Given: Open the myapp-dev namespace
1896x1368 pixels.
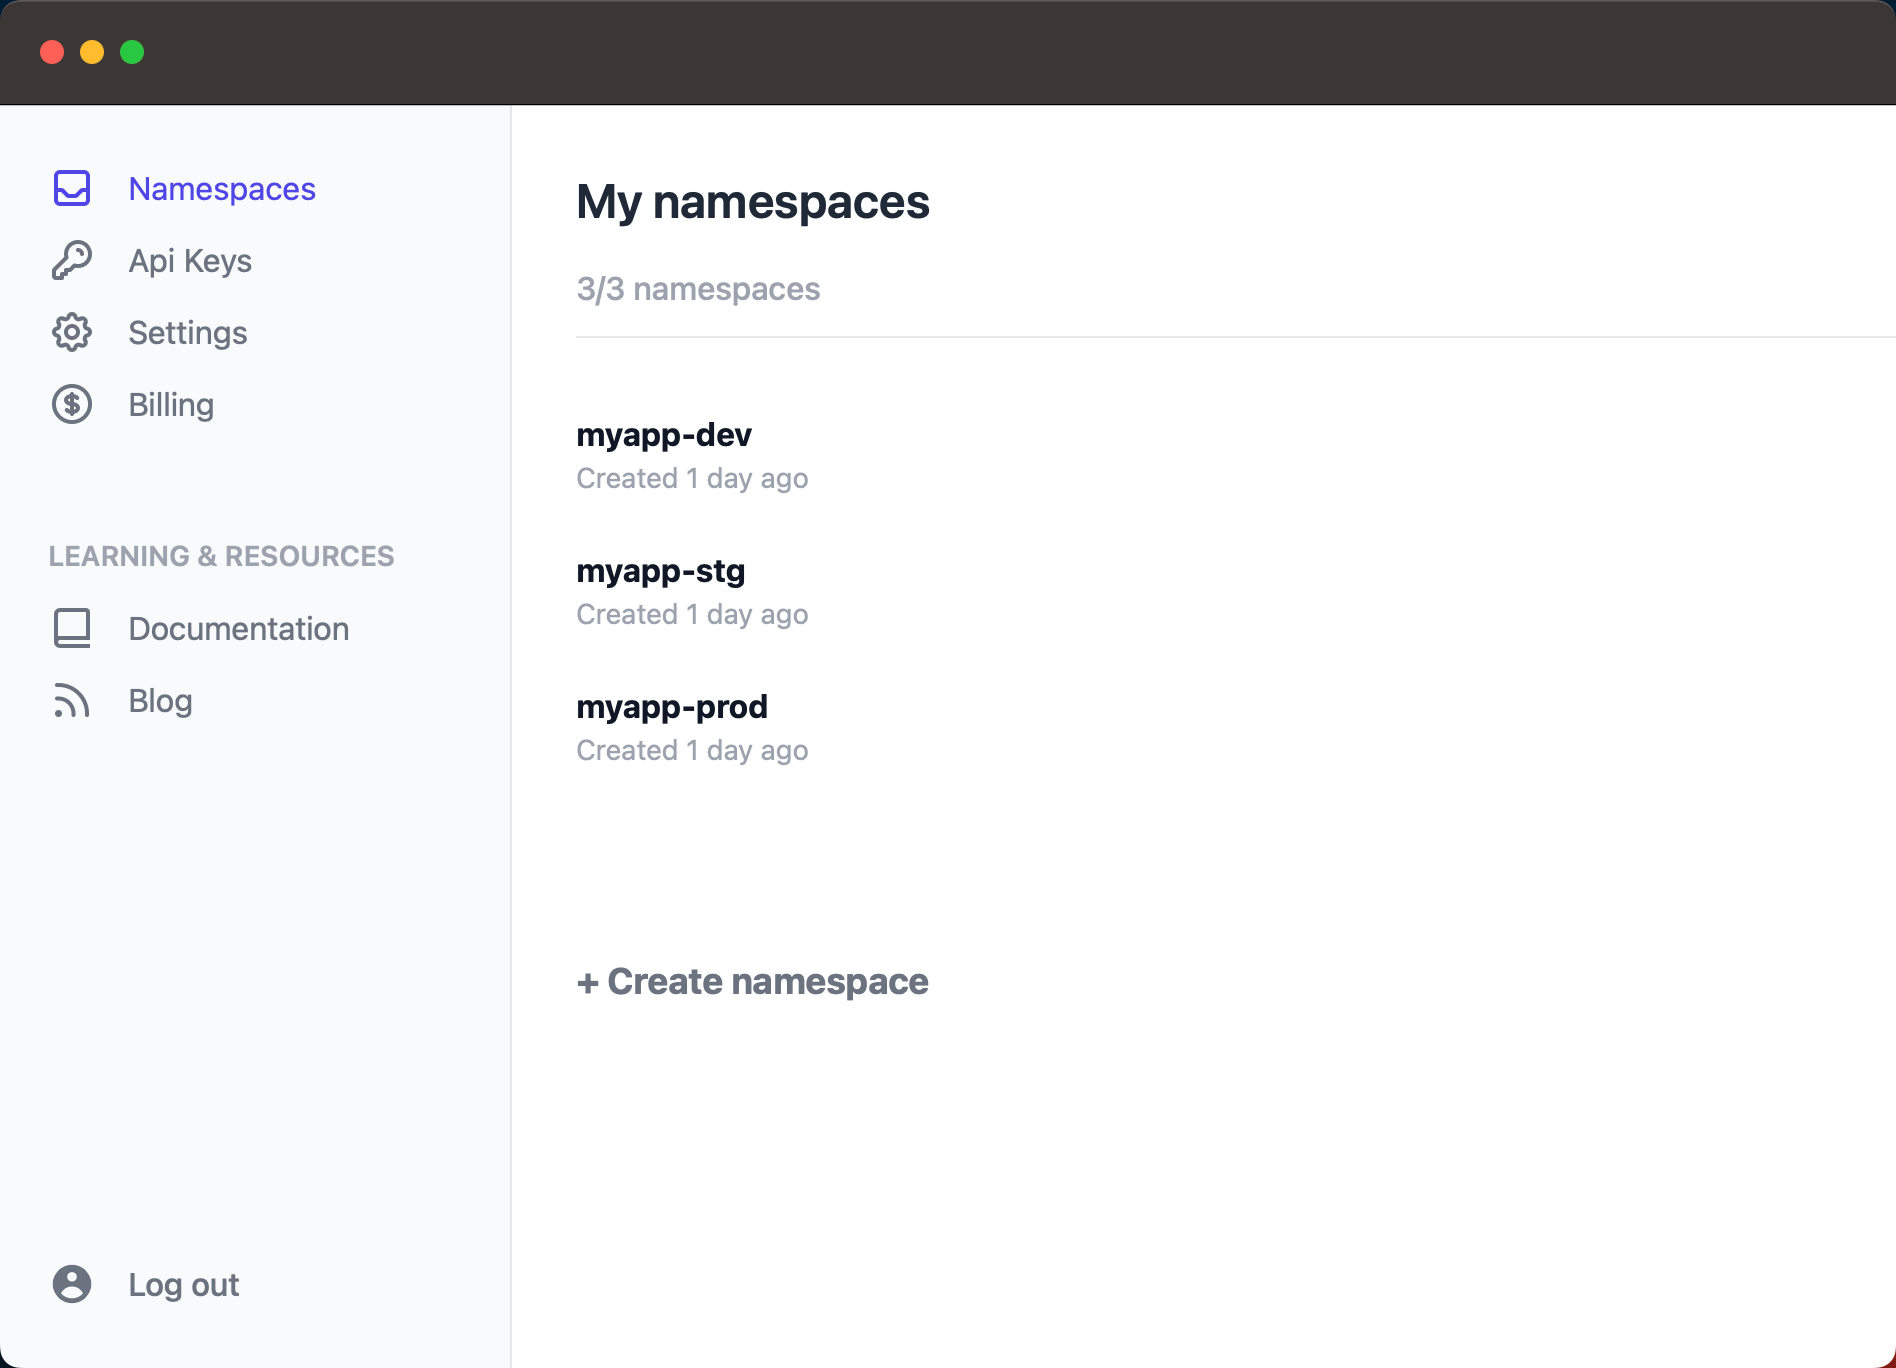Looking at the screenshot, I should [664, 435].
